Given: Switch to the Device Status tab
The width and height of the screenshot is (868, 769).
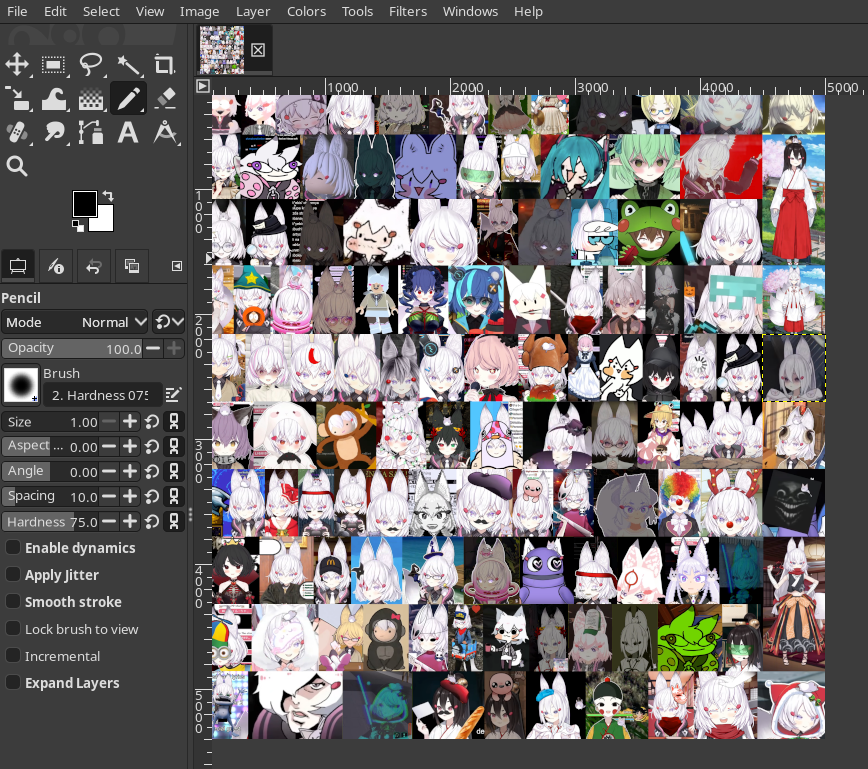Looking at the screenshot, I should (55, 266).
